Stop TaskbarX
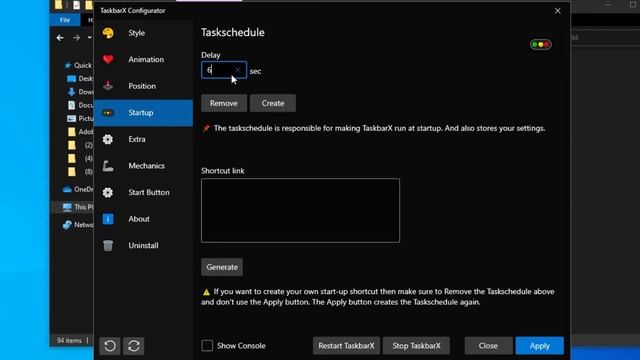This screenshot has height=360, width=640. tap(416, 346)
